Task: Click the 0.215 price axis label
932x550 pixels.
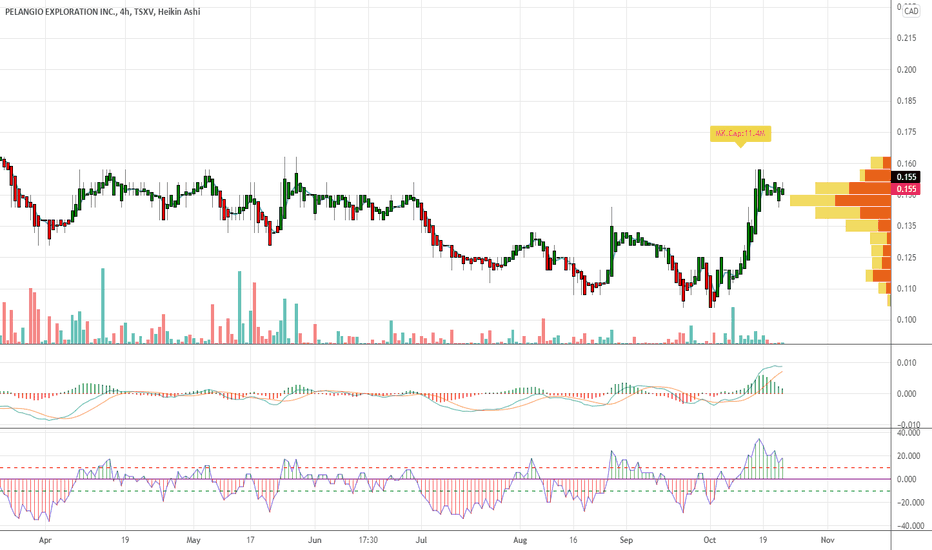Action: [x=906, y=38]
